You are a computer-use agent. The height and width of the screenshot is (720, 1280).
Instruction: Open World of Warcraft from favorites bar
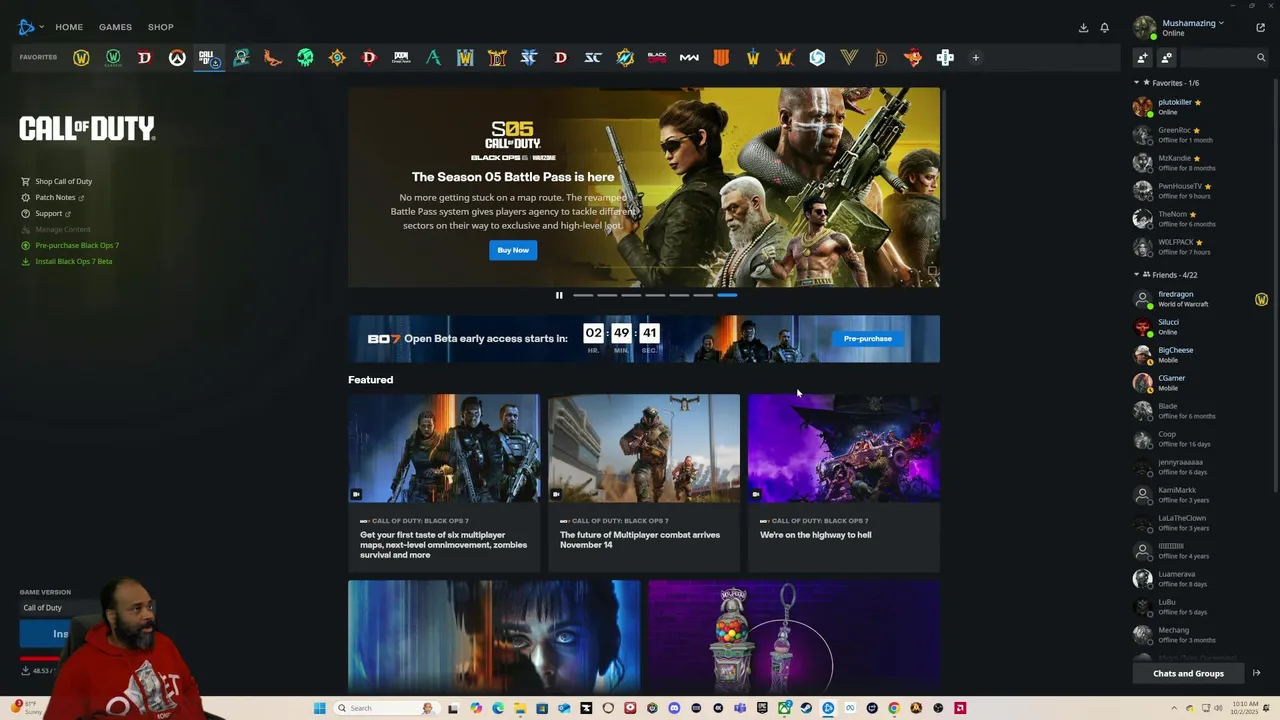(x=81, y=58)
